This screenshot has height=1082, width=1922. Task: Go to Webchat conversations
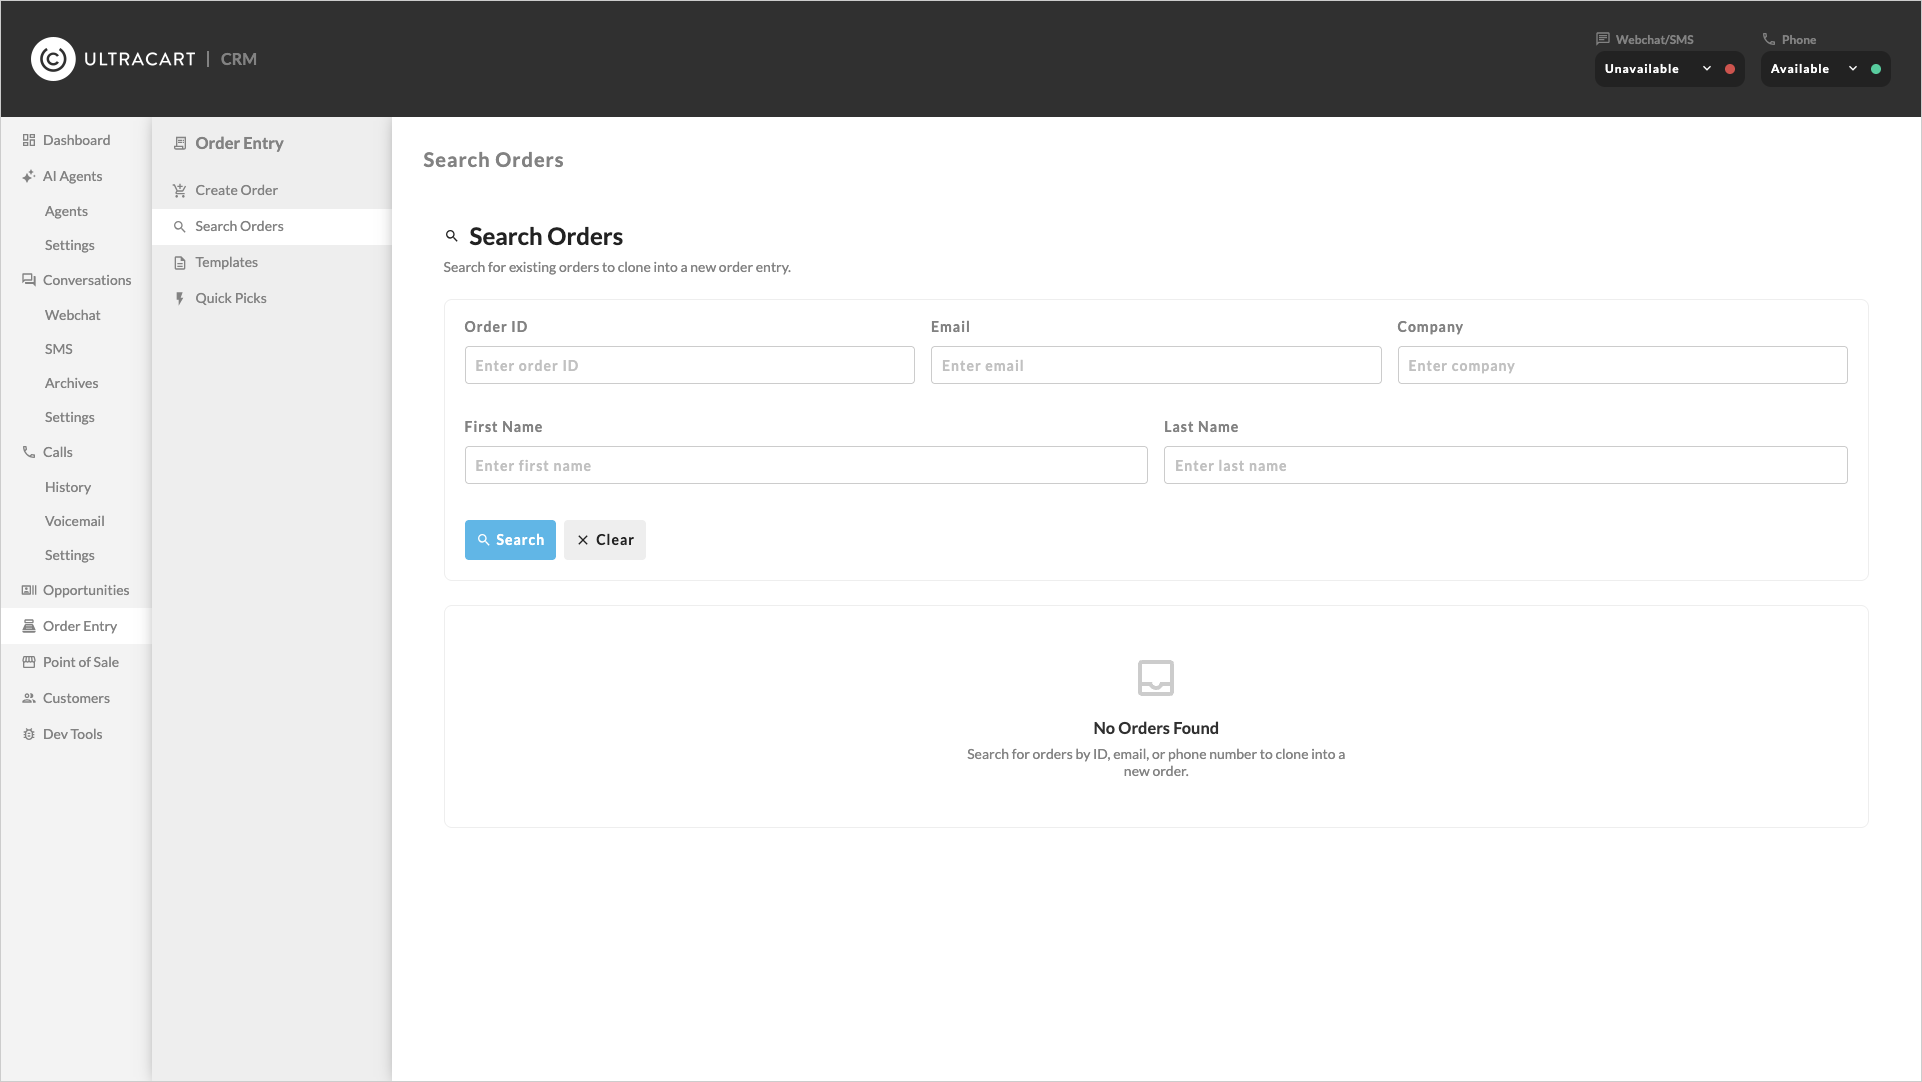pos(72,315)
